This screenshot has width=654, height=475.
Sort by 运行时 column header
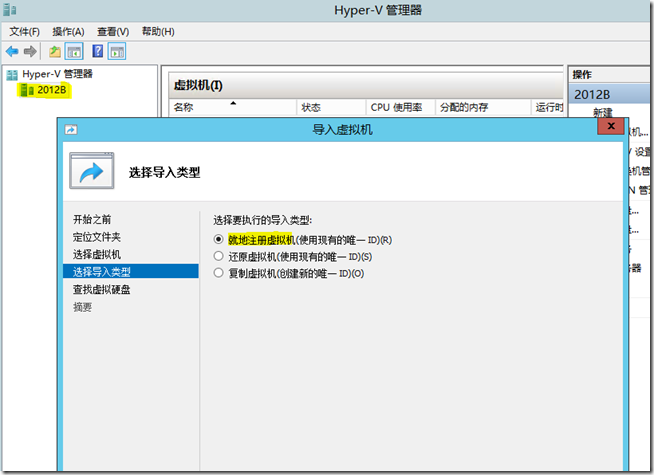(548, 107)
